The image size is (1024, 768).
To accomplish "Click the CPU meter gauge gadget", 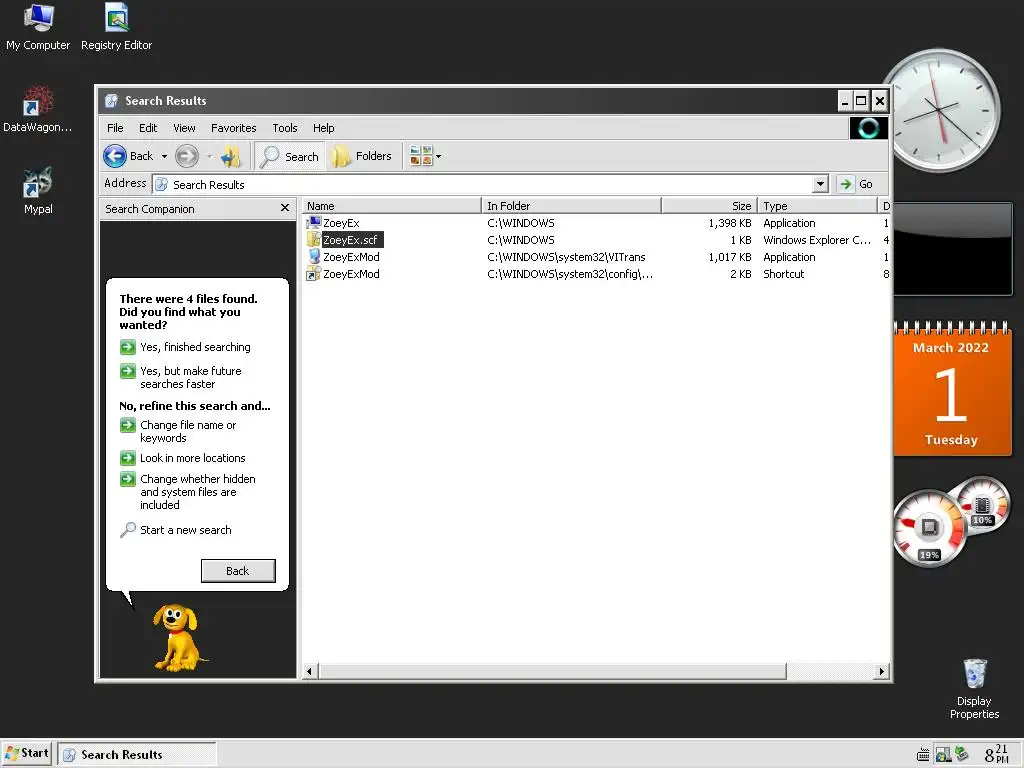I will click(x=929, y=528).
